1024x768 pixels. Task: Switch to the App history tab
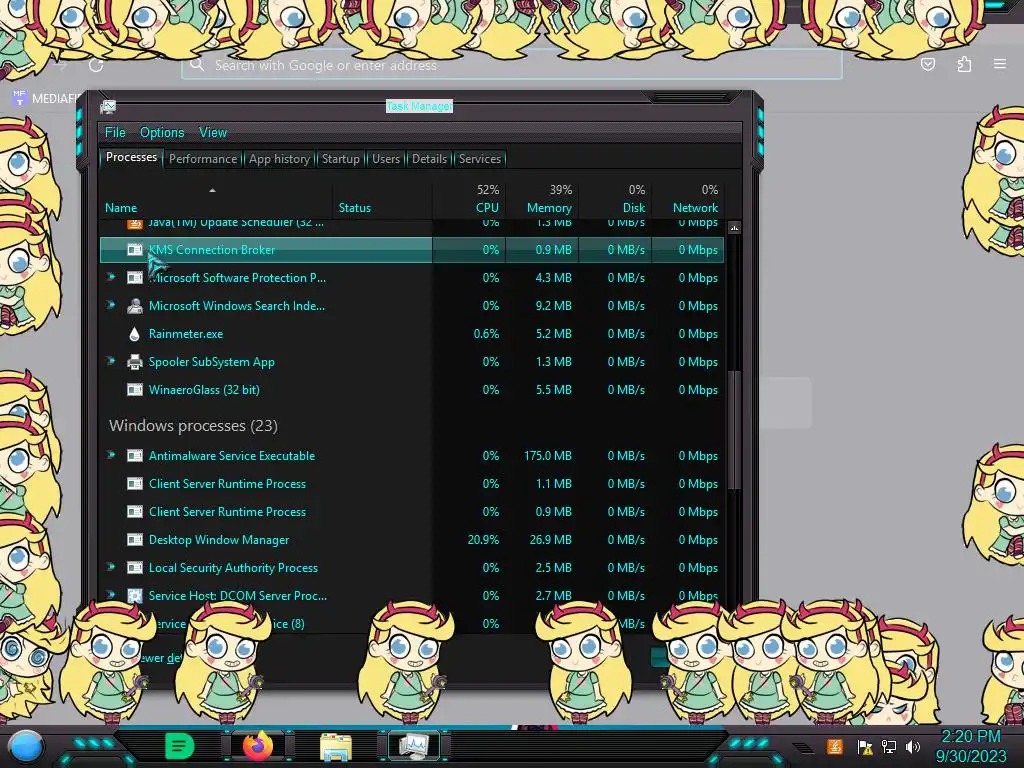tap(280, 159)
